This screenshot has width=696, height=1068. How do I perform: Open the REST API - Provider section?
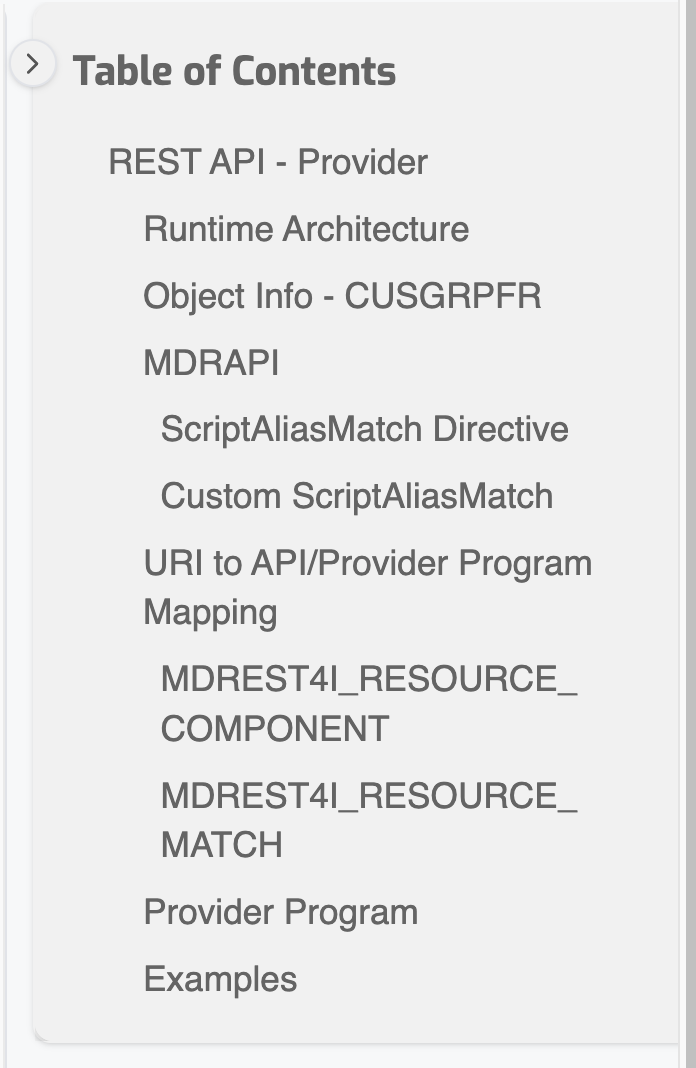click(x=268, y=162)
